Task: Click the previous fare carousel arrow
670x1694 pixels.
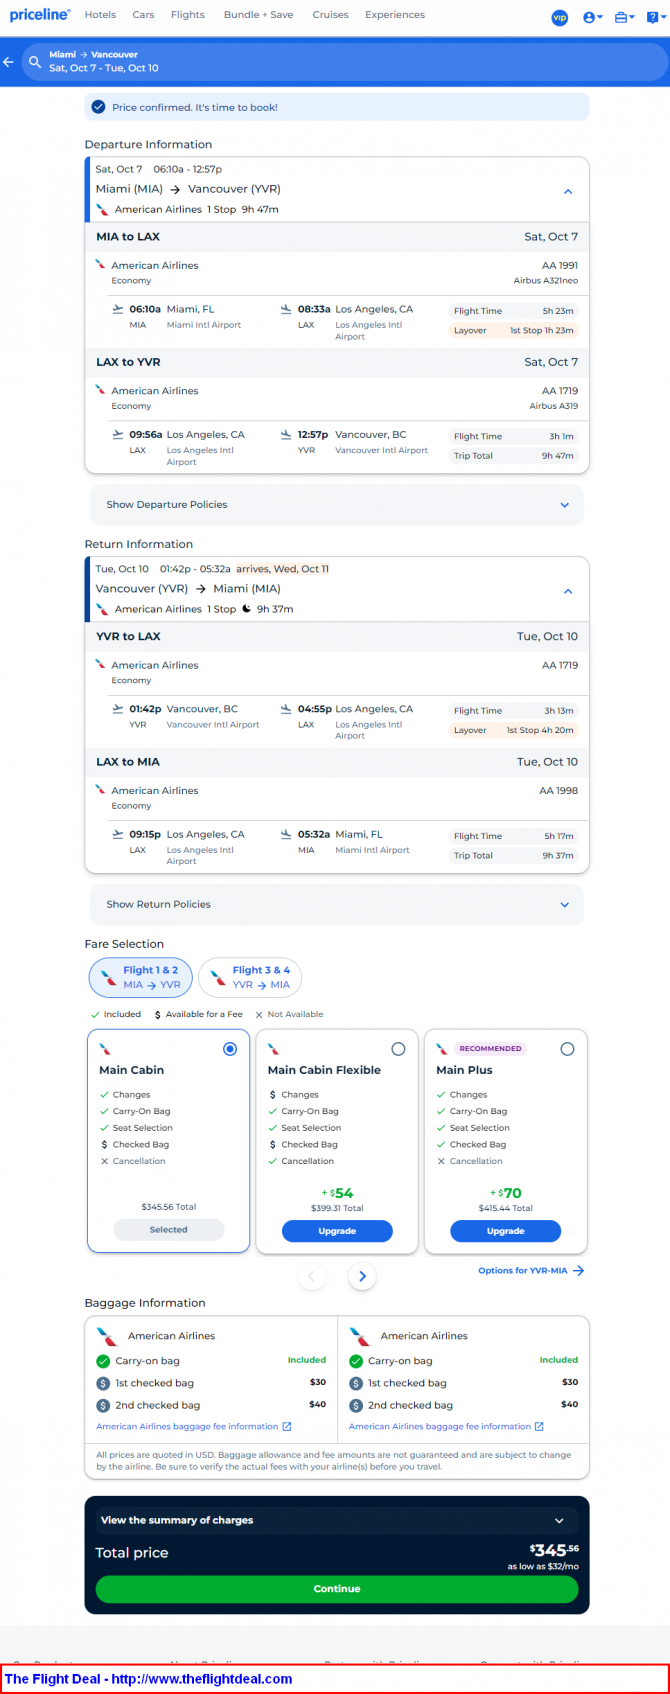Action: coord(312,1276)
